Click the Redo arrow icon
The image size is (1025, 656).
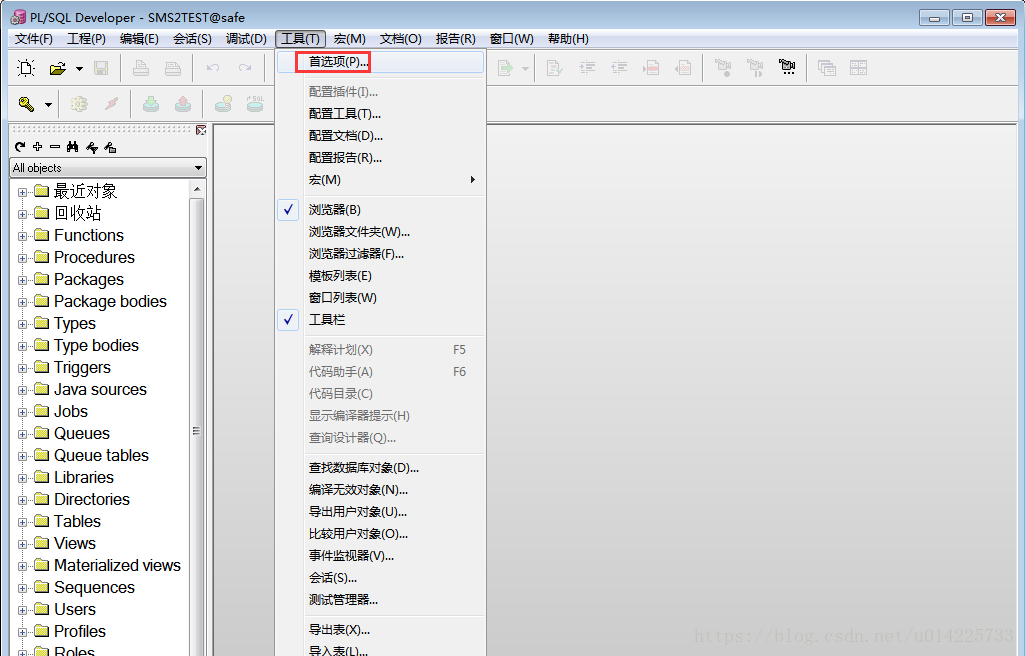click(x=244, y=68)
